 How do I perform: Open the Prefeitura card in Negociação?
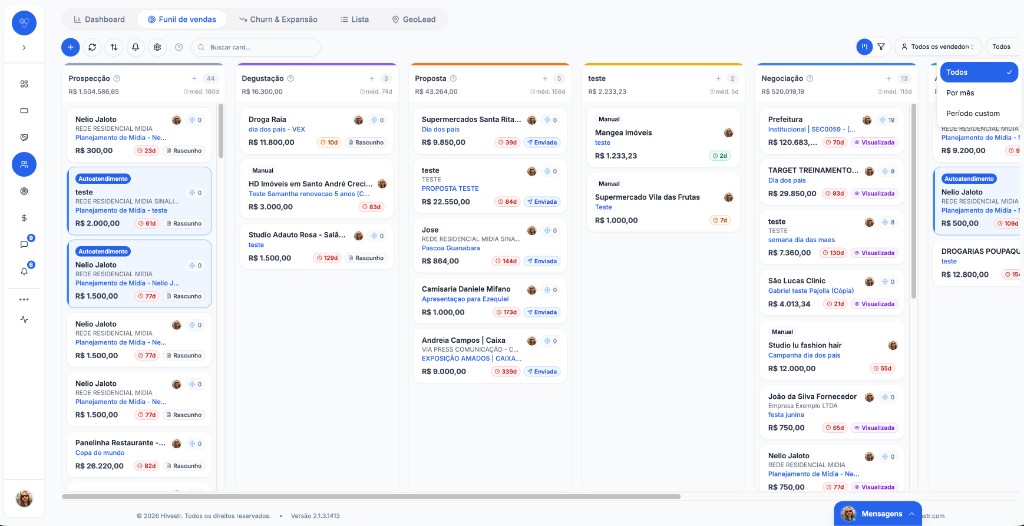point(833,131)
